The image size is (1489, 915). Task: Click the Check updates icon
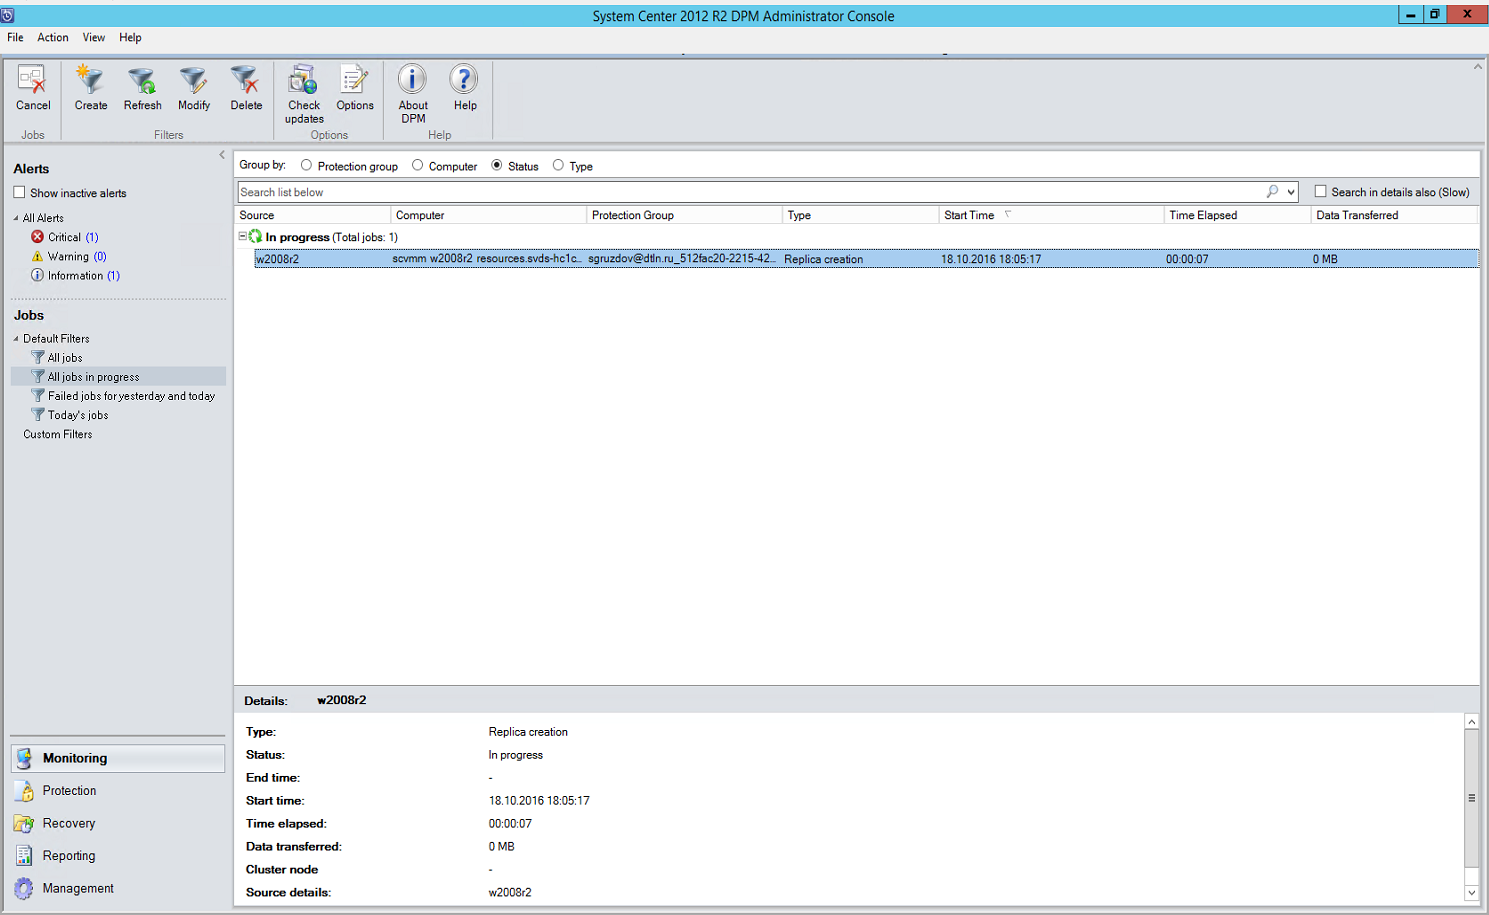[x=303, y=80]
